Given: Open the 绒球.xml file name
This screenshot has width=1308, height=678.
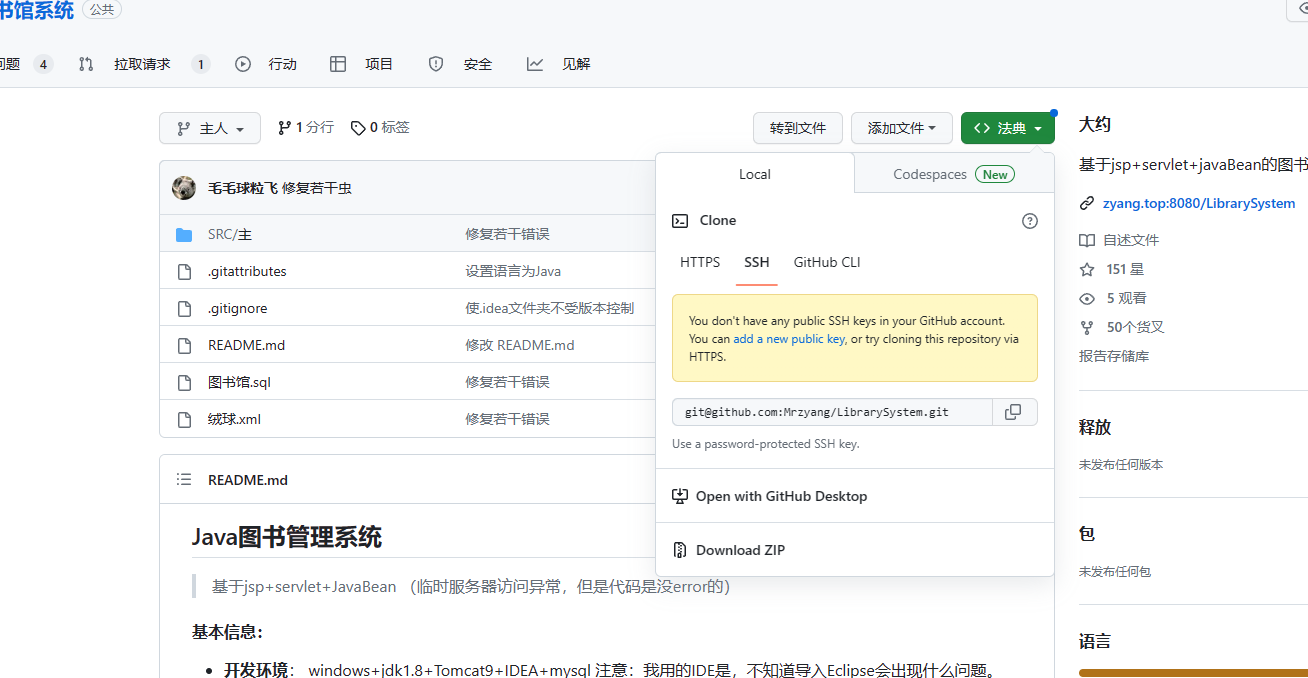Looking at the screenshot, I should pos(234,420).
